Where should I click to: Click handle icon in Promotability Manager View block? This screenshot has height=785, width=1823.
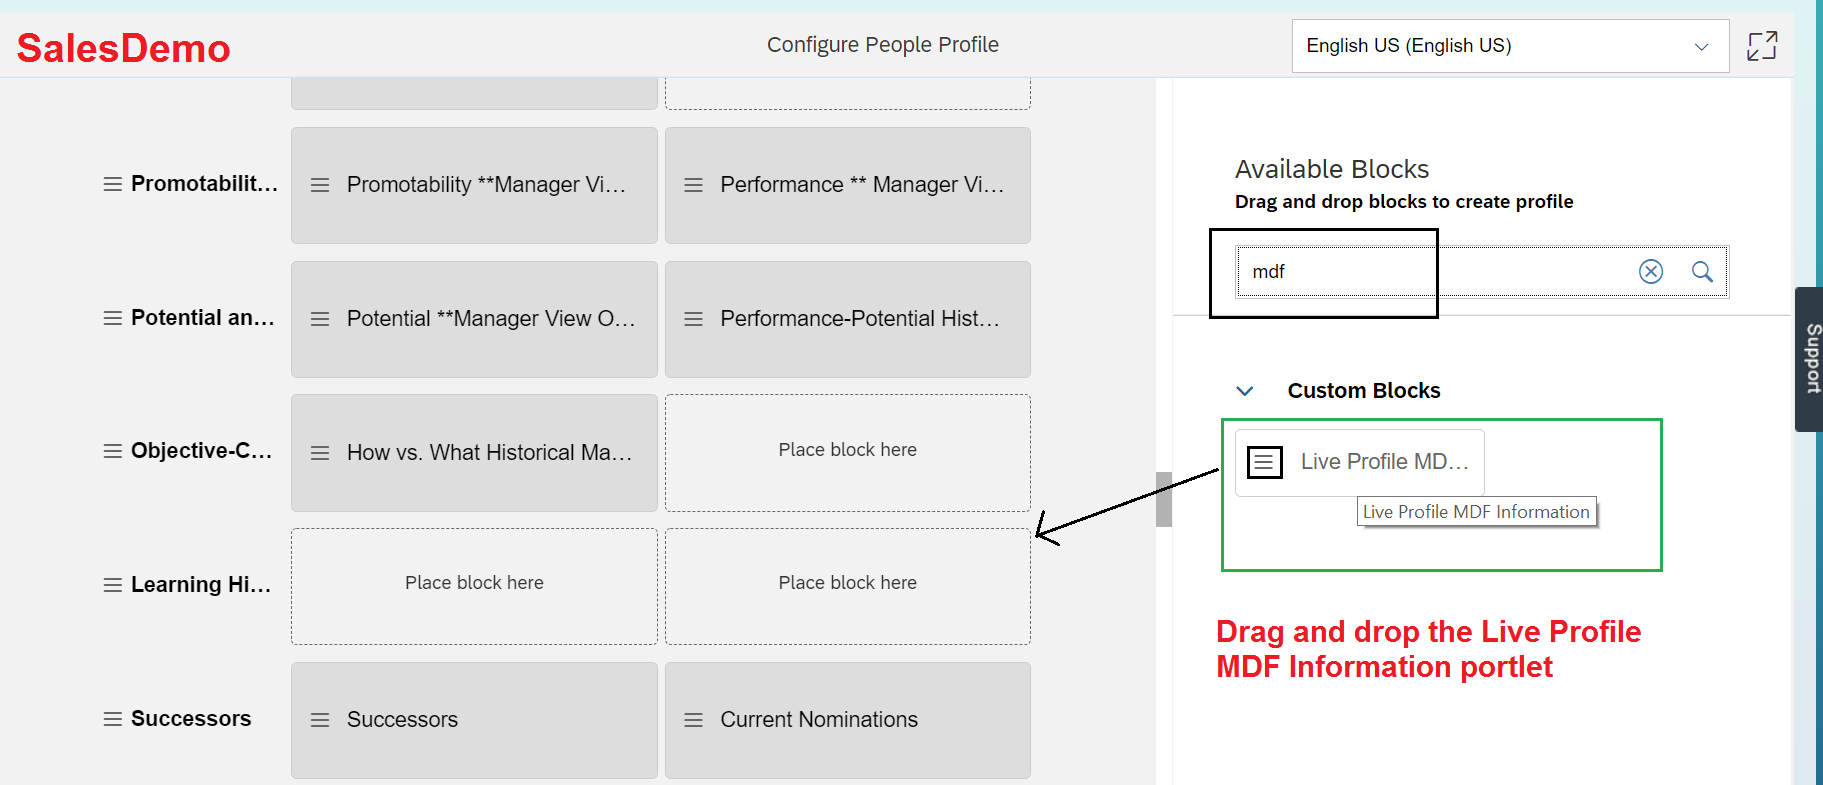click(x=320, y=185)
